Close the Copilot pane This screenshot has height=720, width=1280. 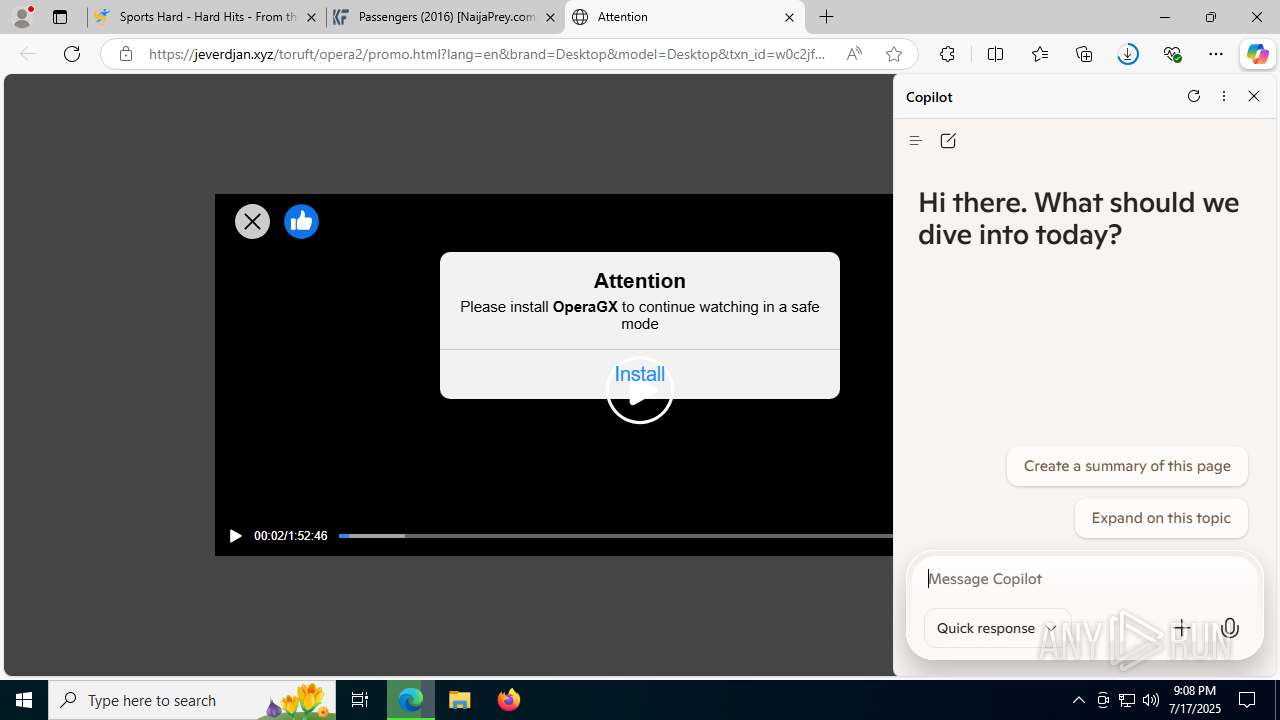[x=1254, y=96]
